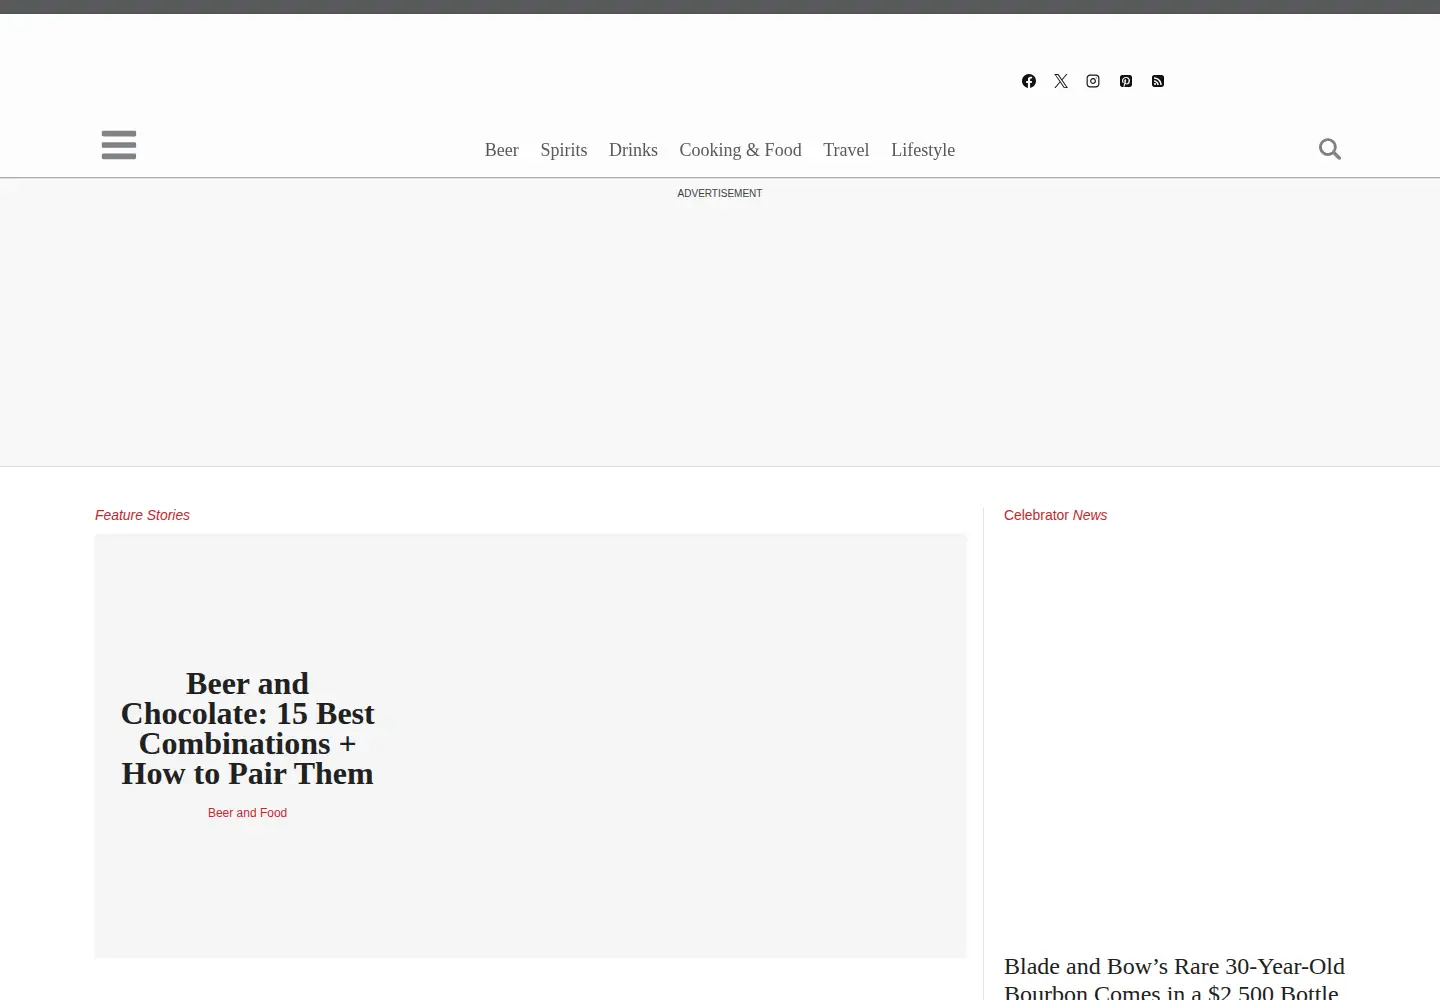Image resolution: width=1440 pixels, height=1000 pixels.
Task: Open the RSS feed
Action: tap(1158, 81)
